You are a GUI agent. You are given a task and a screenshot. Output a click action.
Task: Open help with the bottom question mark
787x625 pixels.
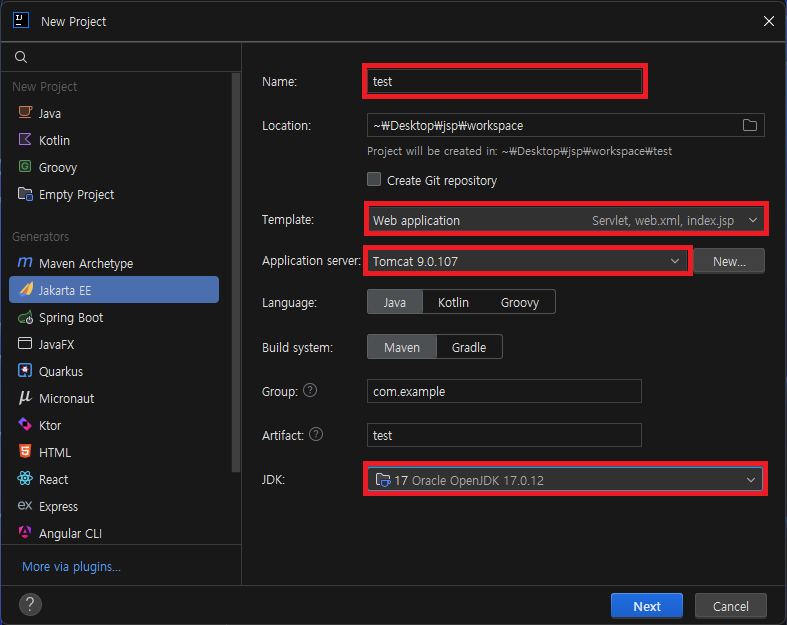coord(30,604)
